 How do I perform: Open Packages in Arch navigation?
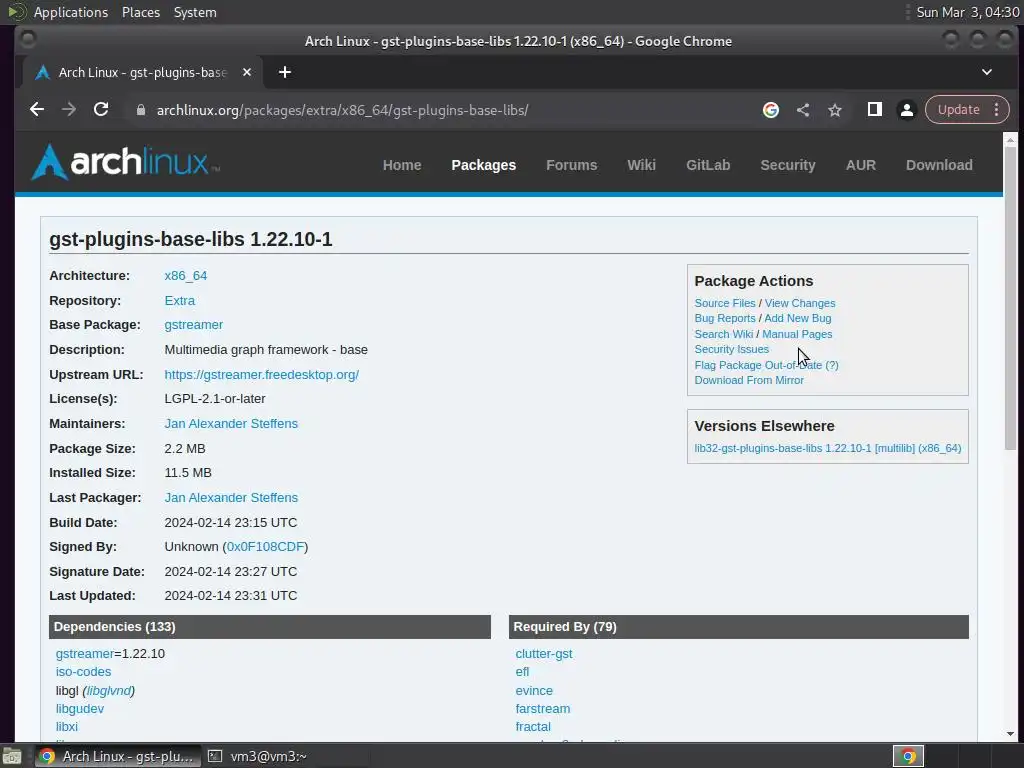point(483,165)
